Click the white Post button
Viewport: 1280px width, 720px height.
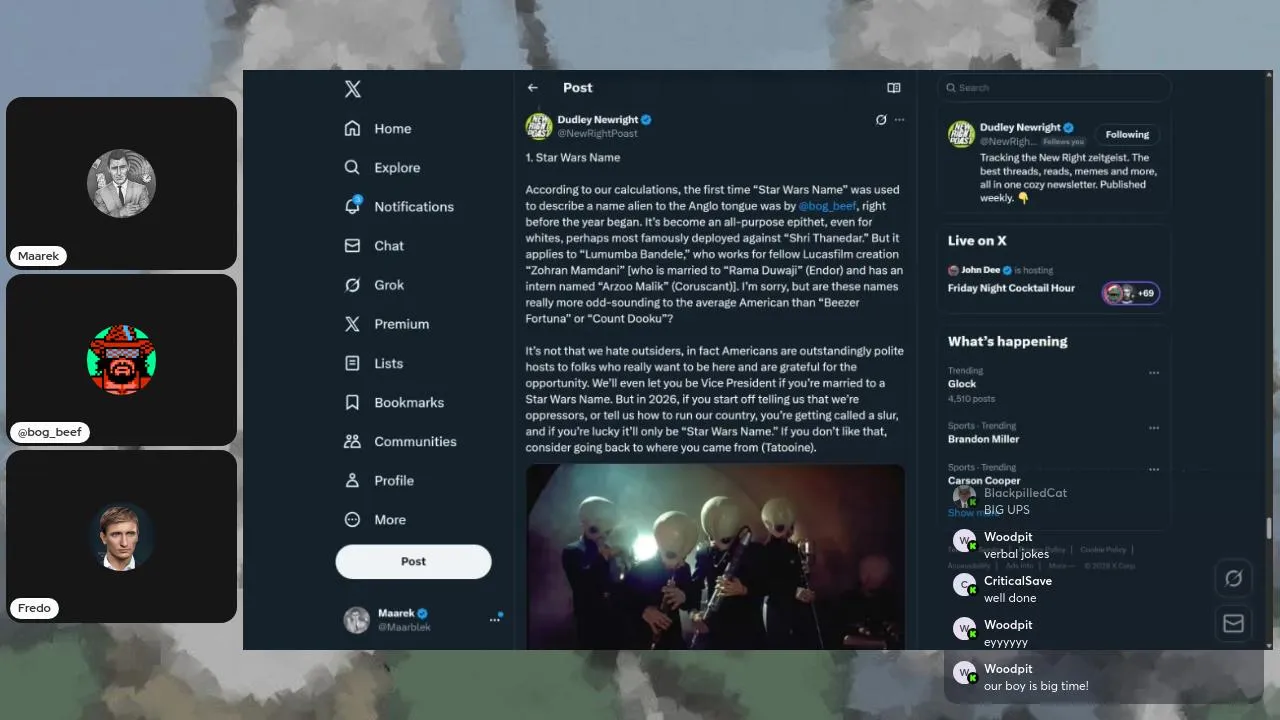click(x=413, y=562)
